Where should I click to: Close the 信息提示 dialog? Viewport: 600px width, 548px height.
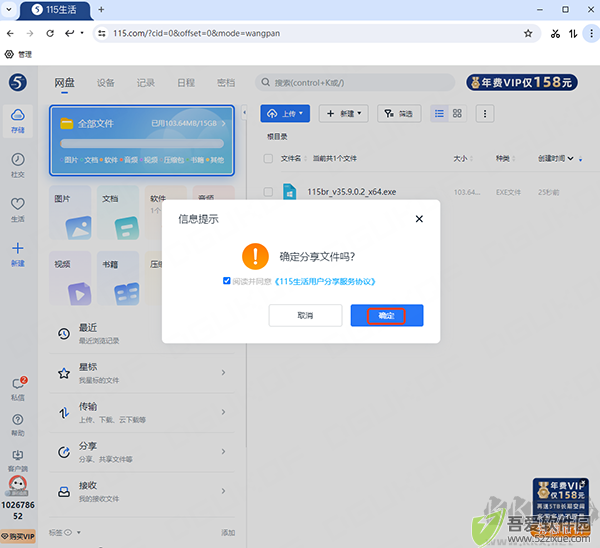click(x=419, y=219)
